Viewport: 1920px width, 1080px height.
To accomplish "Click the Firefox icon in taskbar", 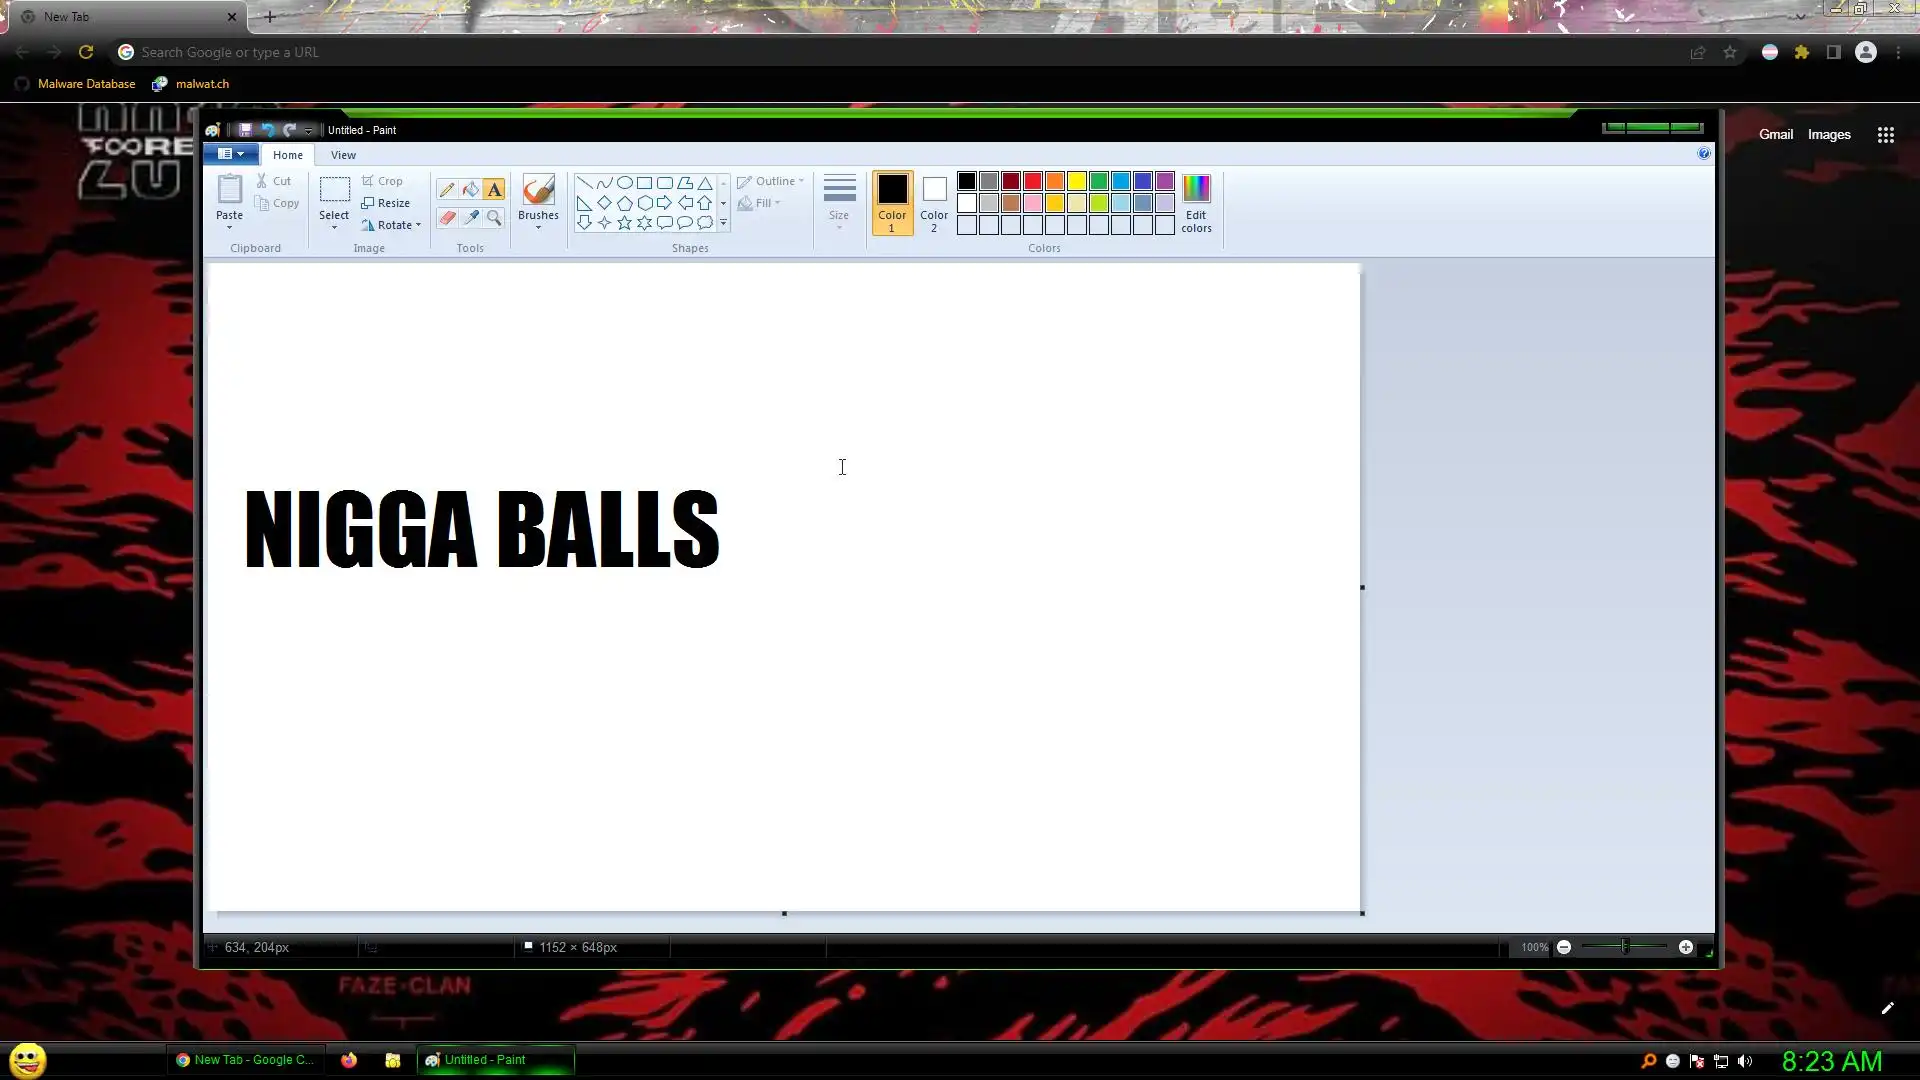I will pyautogui.click(x=349, y=1060).
